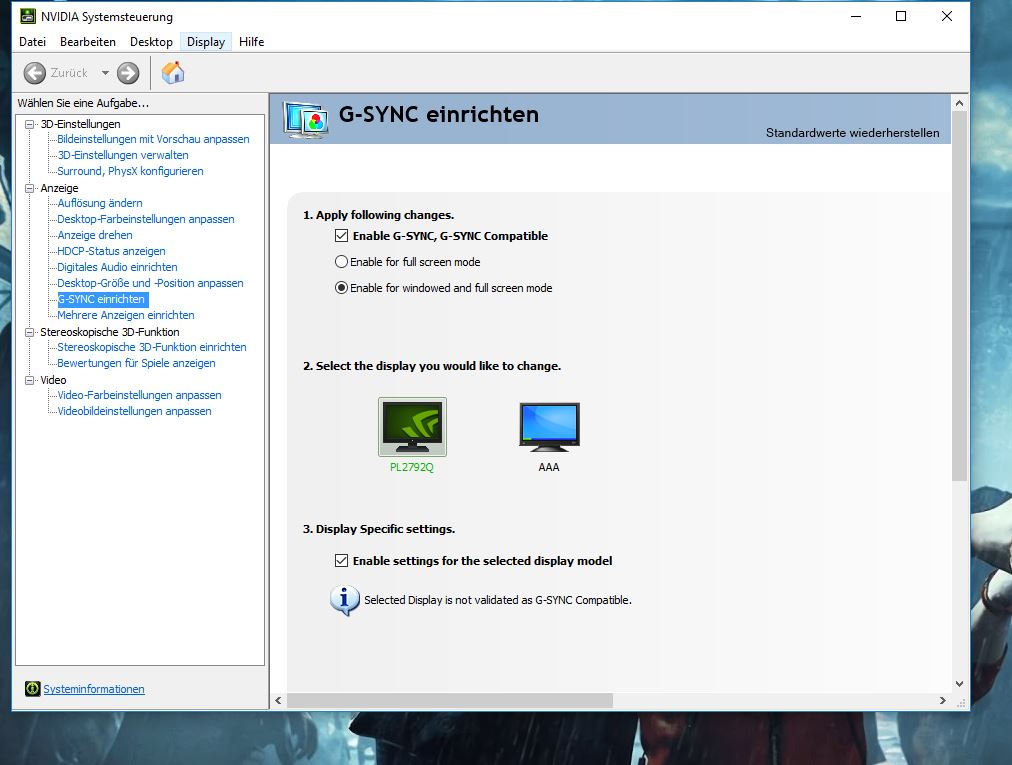Viewport: 1012px width, 765px height.
Task: Open Desktop-Größe und -Position anpassen
Action: click(150, 283)
